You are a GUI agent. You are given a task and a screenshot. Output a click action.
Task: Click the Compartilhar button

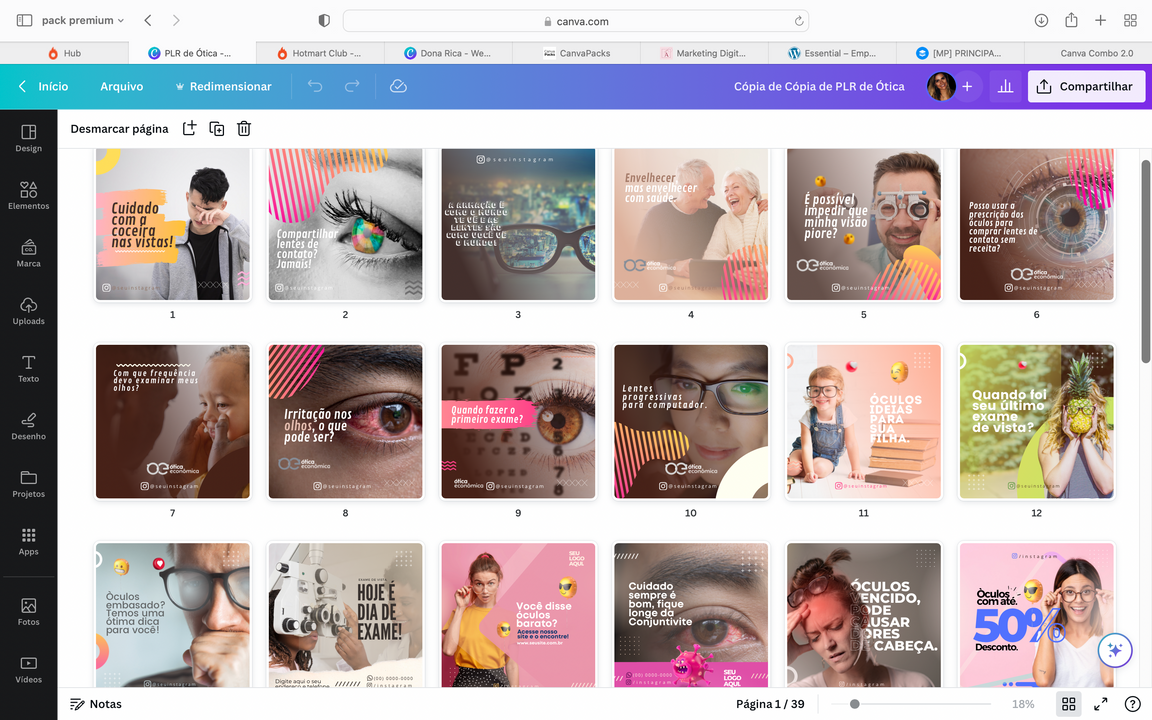point(1086,87)
